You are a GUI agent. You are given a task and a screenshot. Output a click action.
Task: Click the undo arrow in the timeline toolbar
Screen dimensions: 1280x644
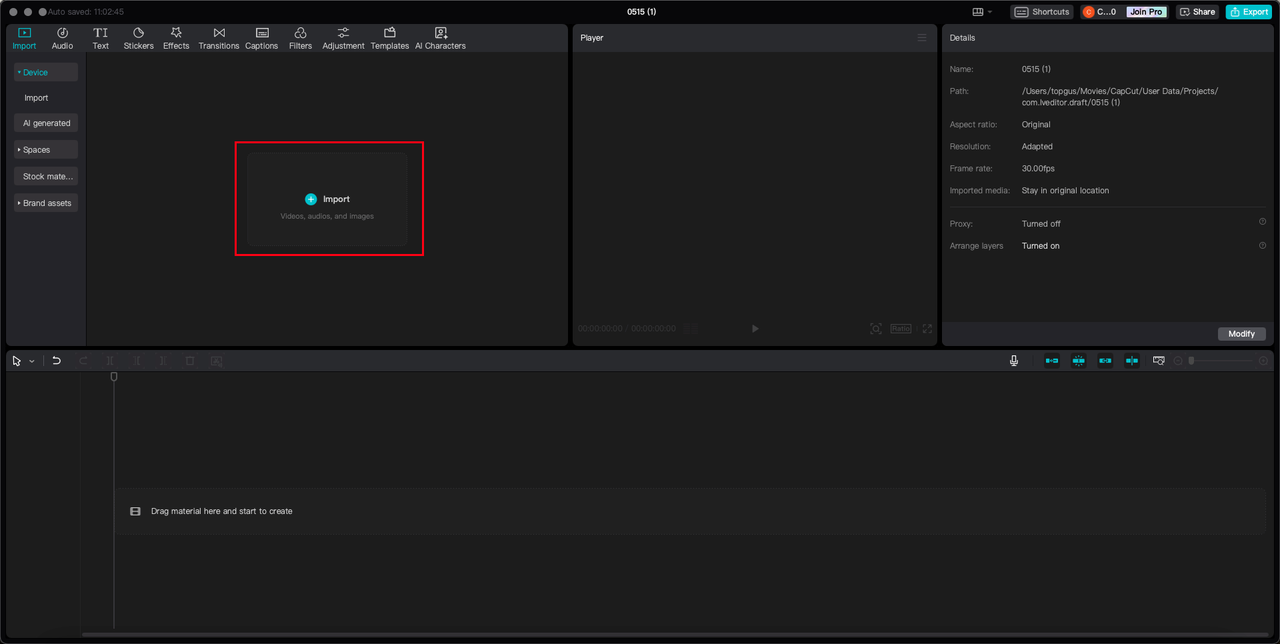[x=57, y=361]
